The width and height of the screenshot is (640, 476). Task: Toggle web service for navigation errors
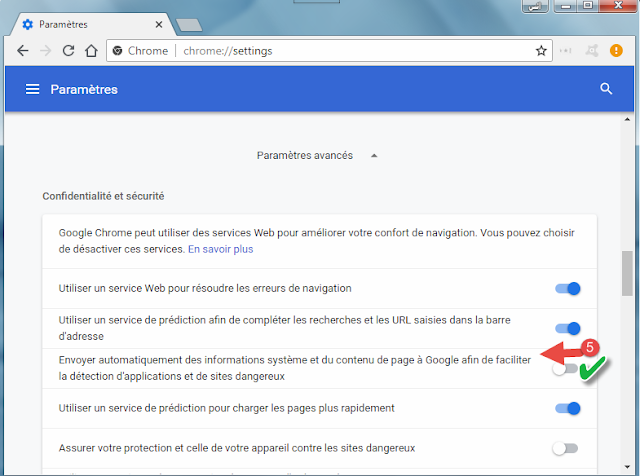coord(567,288)
